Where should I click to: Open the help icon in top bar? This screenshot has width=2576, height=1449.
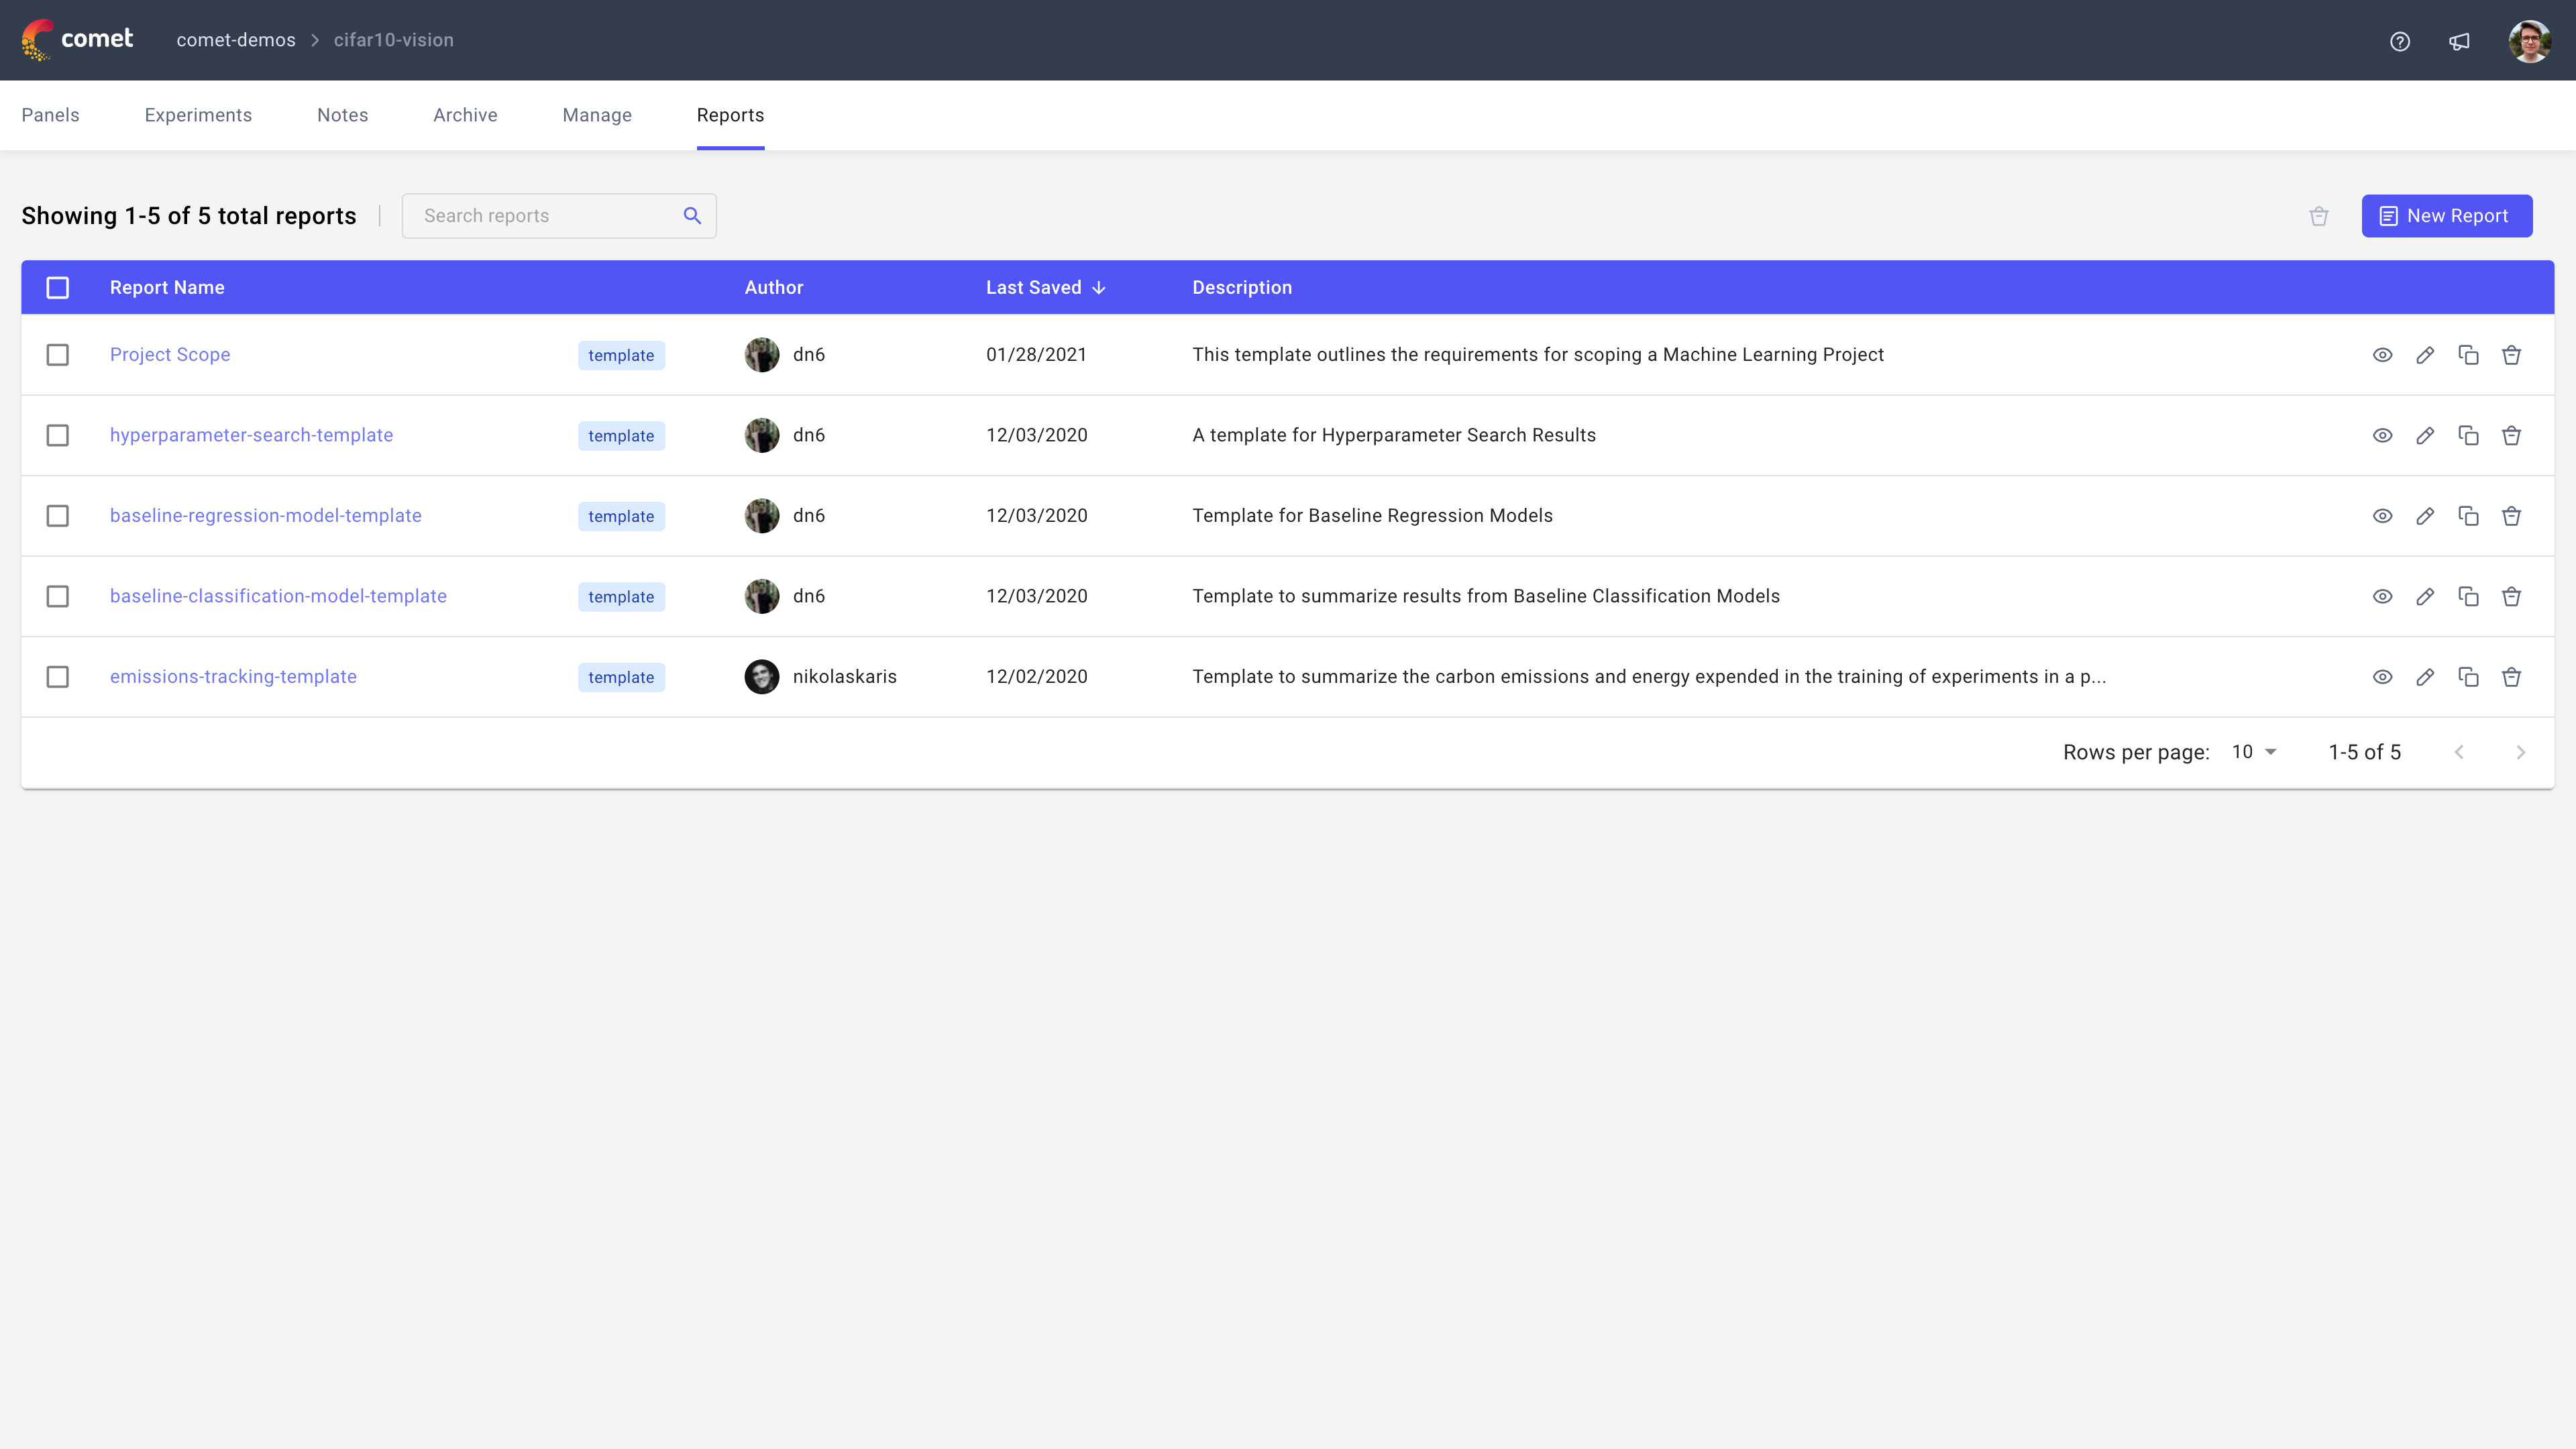point(2400,41)
